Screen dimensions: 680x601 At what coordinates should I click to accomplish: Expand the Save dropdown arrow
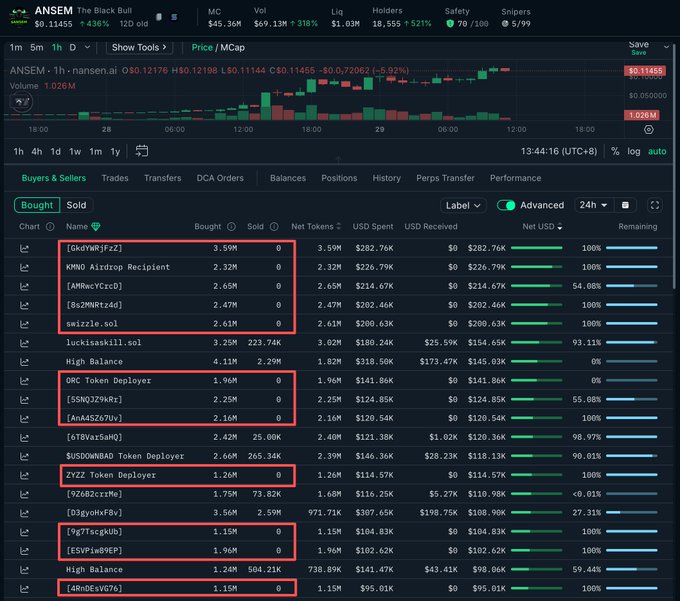(x=666, y=46)
